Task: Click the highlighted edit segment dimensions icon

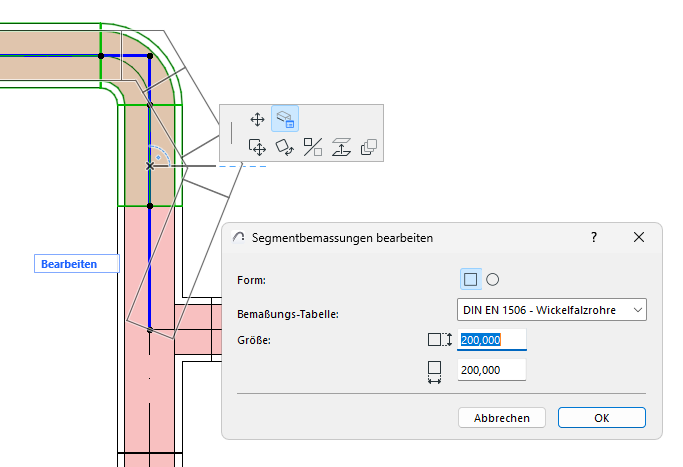Action: (285, 118)
